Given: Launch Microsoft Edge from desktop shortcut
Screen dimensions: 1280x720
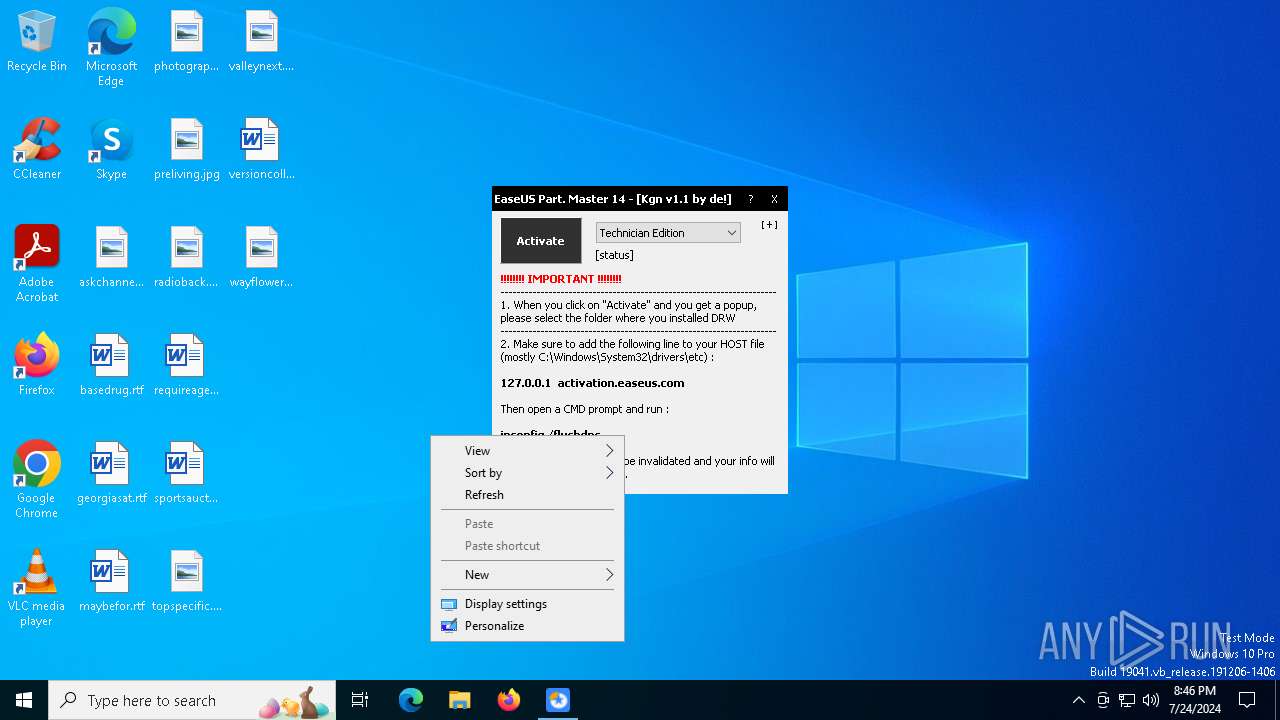Looking at the screenshot, I should point(111,48).
